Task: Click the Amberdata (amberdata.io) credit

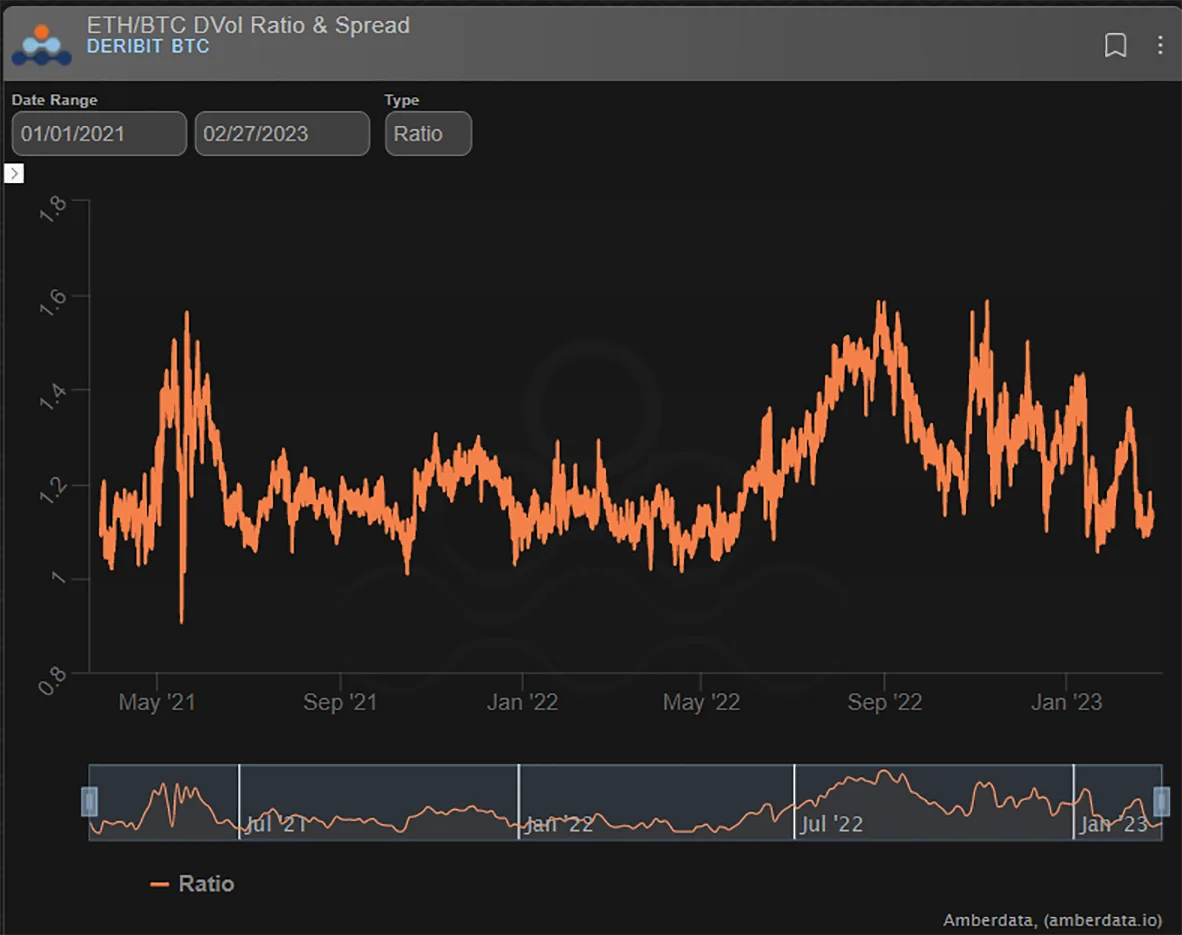Action: (1052, 920)
